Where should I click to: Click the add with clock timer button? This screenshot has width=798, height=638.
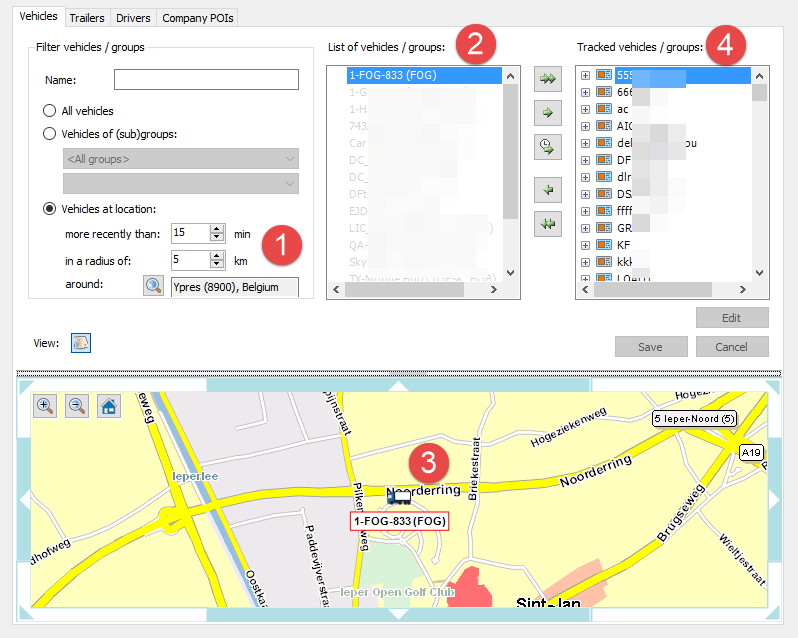(x=547, y=146)
